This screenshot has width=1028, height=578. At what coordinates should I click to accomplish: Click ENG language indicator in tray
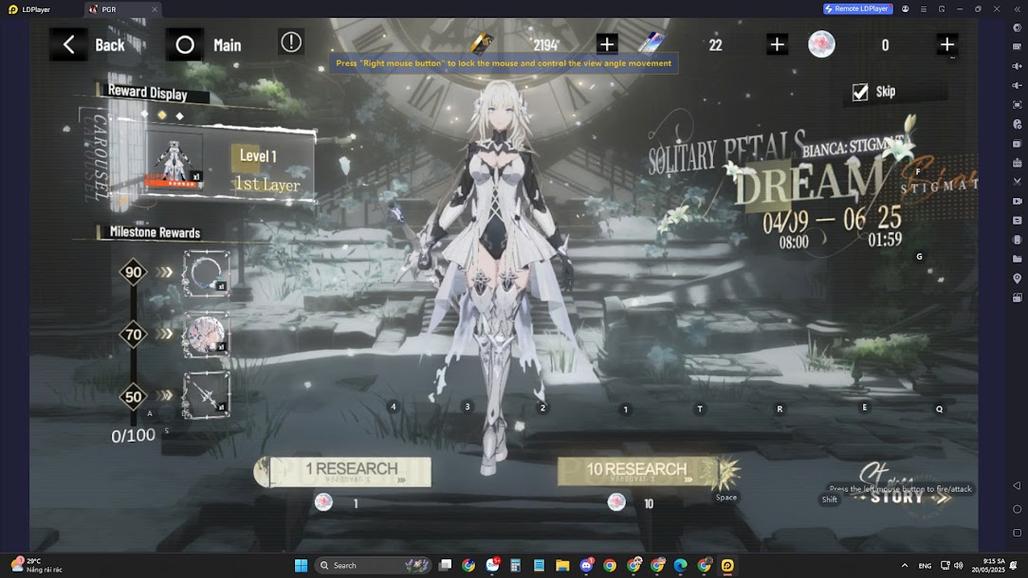925,566
